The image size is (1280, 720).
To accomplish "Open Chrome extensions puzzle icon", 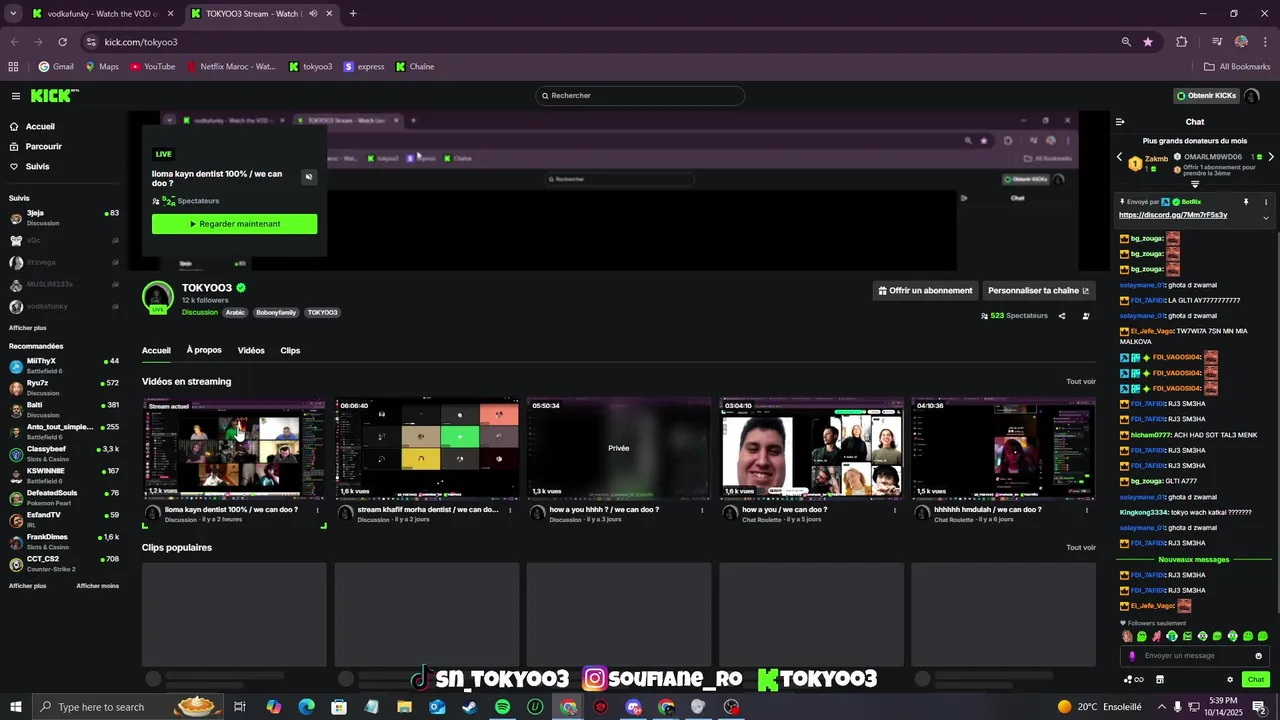I will pos(1182,42).
